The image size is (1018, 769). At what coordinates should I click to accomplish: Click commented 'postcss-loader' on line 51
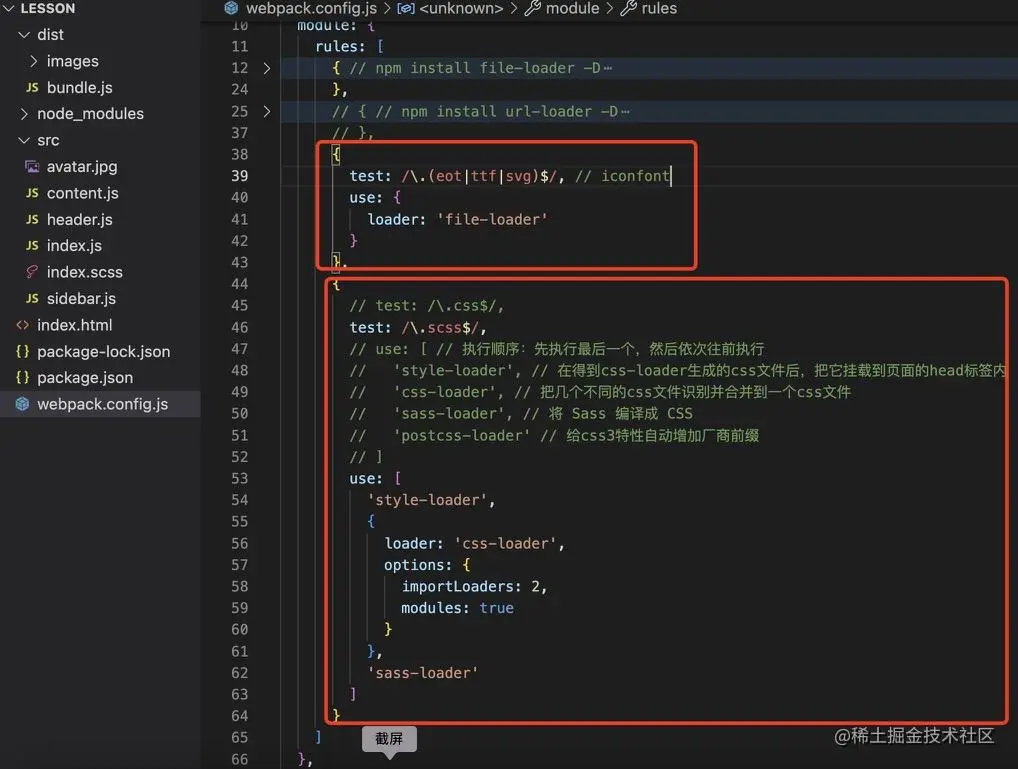tap(461, 435)
